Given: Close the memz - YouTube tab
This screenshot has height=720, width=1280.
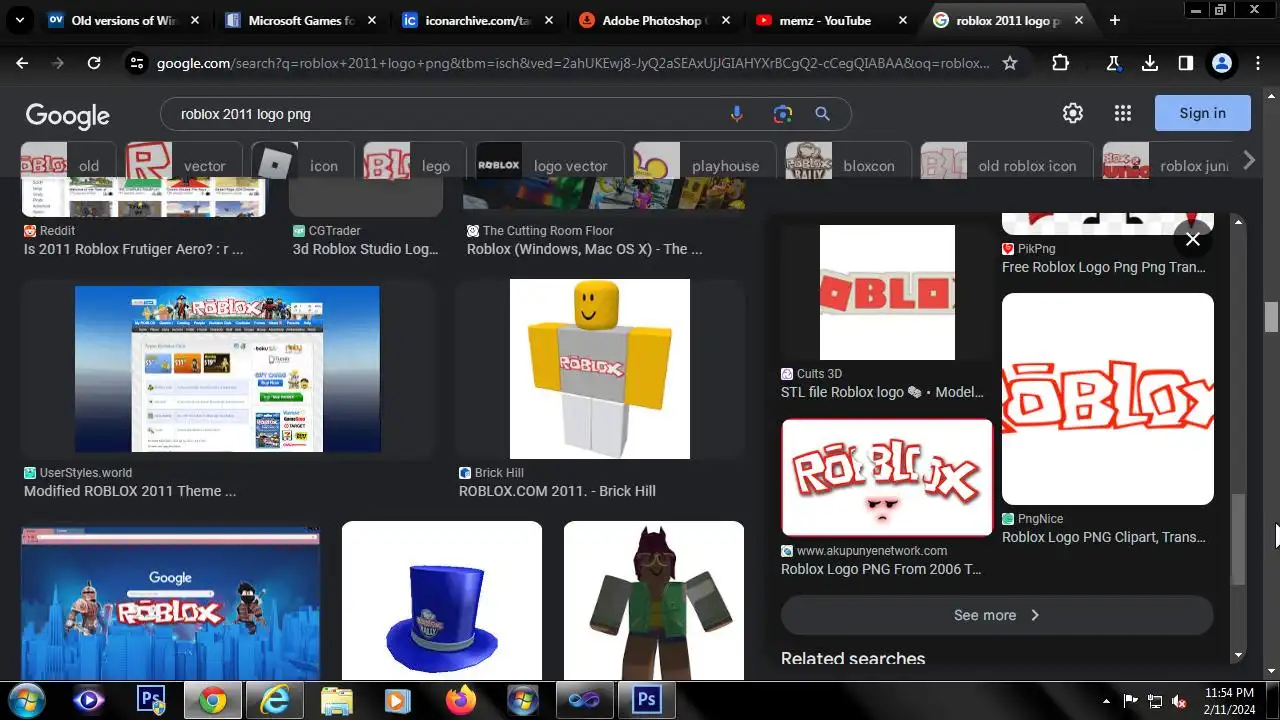Looking at the screenshot, I should (902, 20).
